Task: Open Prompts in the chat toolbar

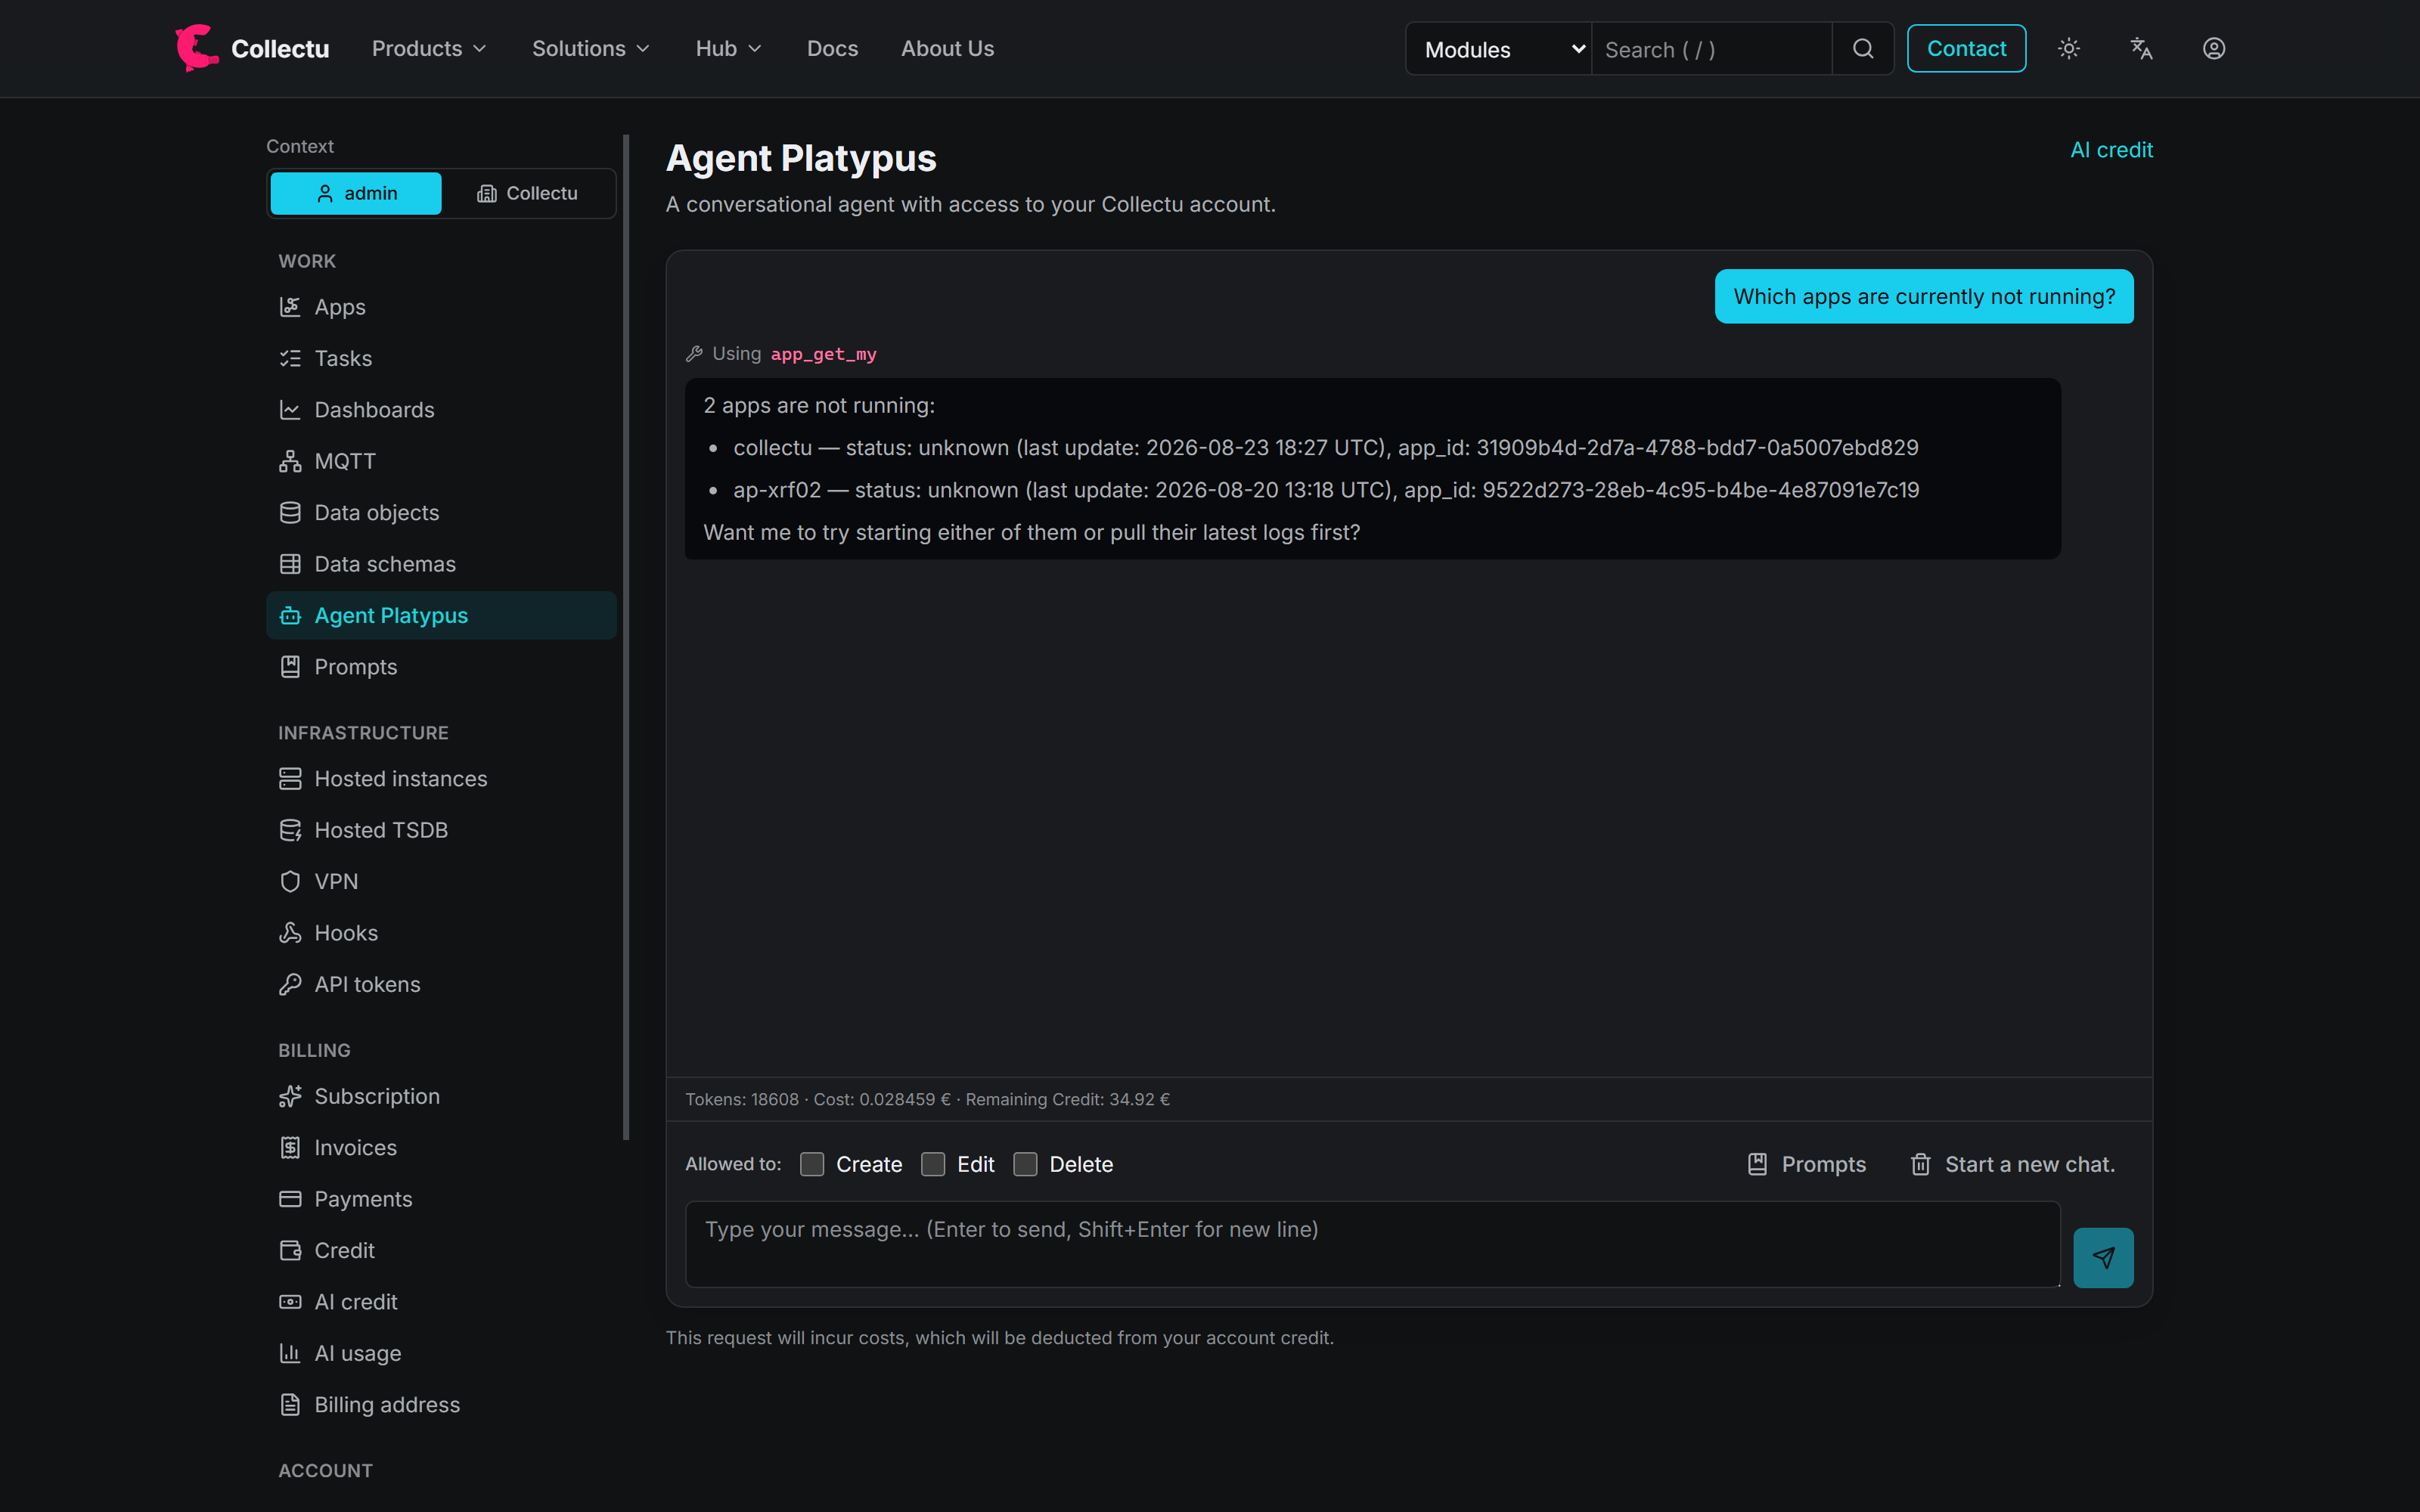Action: pos(1806,1164)
